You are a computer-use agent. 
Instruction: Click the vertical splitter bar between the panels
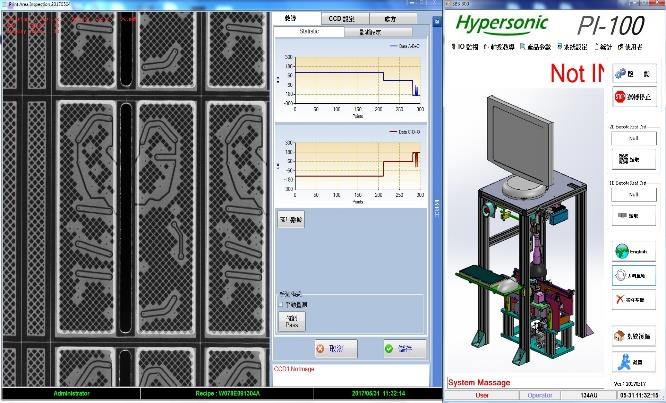click(437, 205)
